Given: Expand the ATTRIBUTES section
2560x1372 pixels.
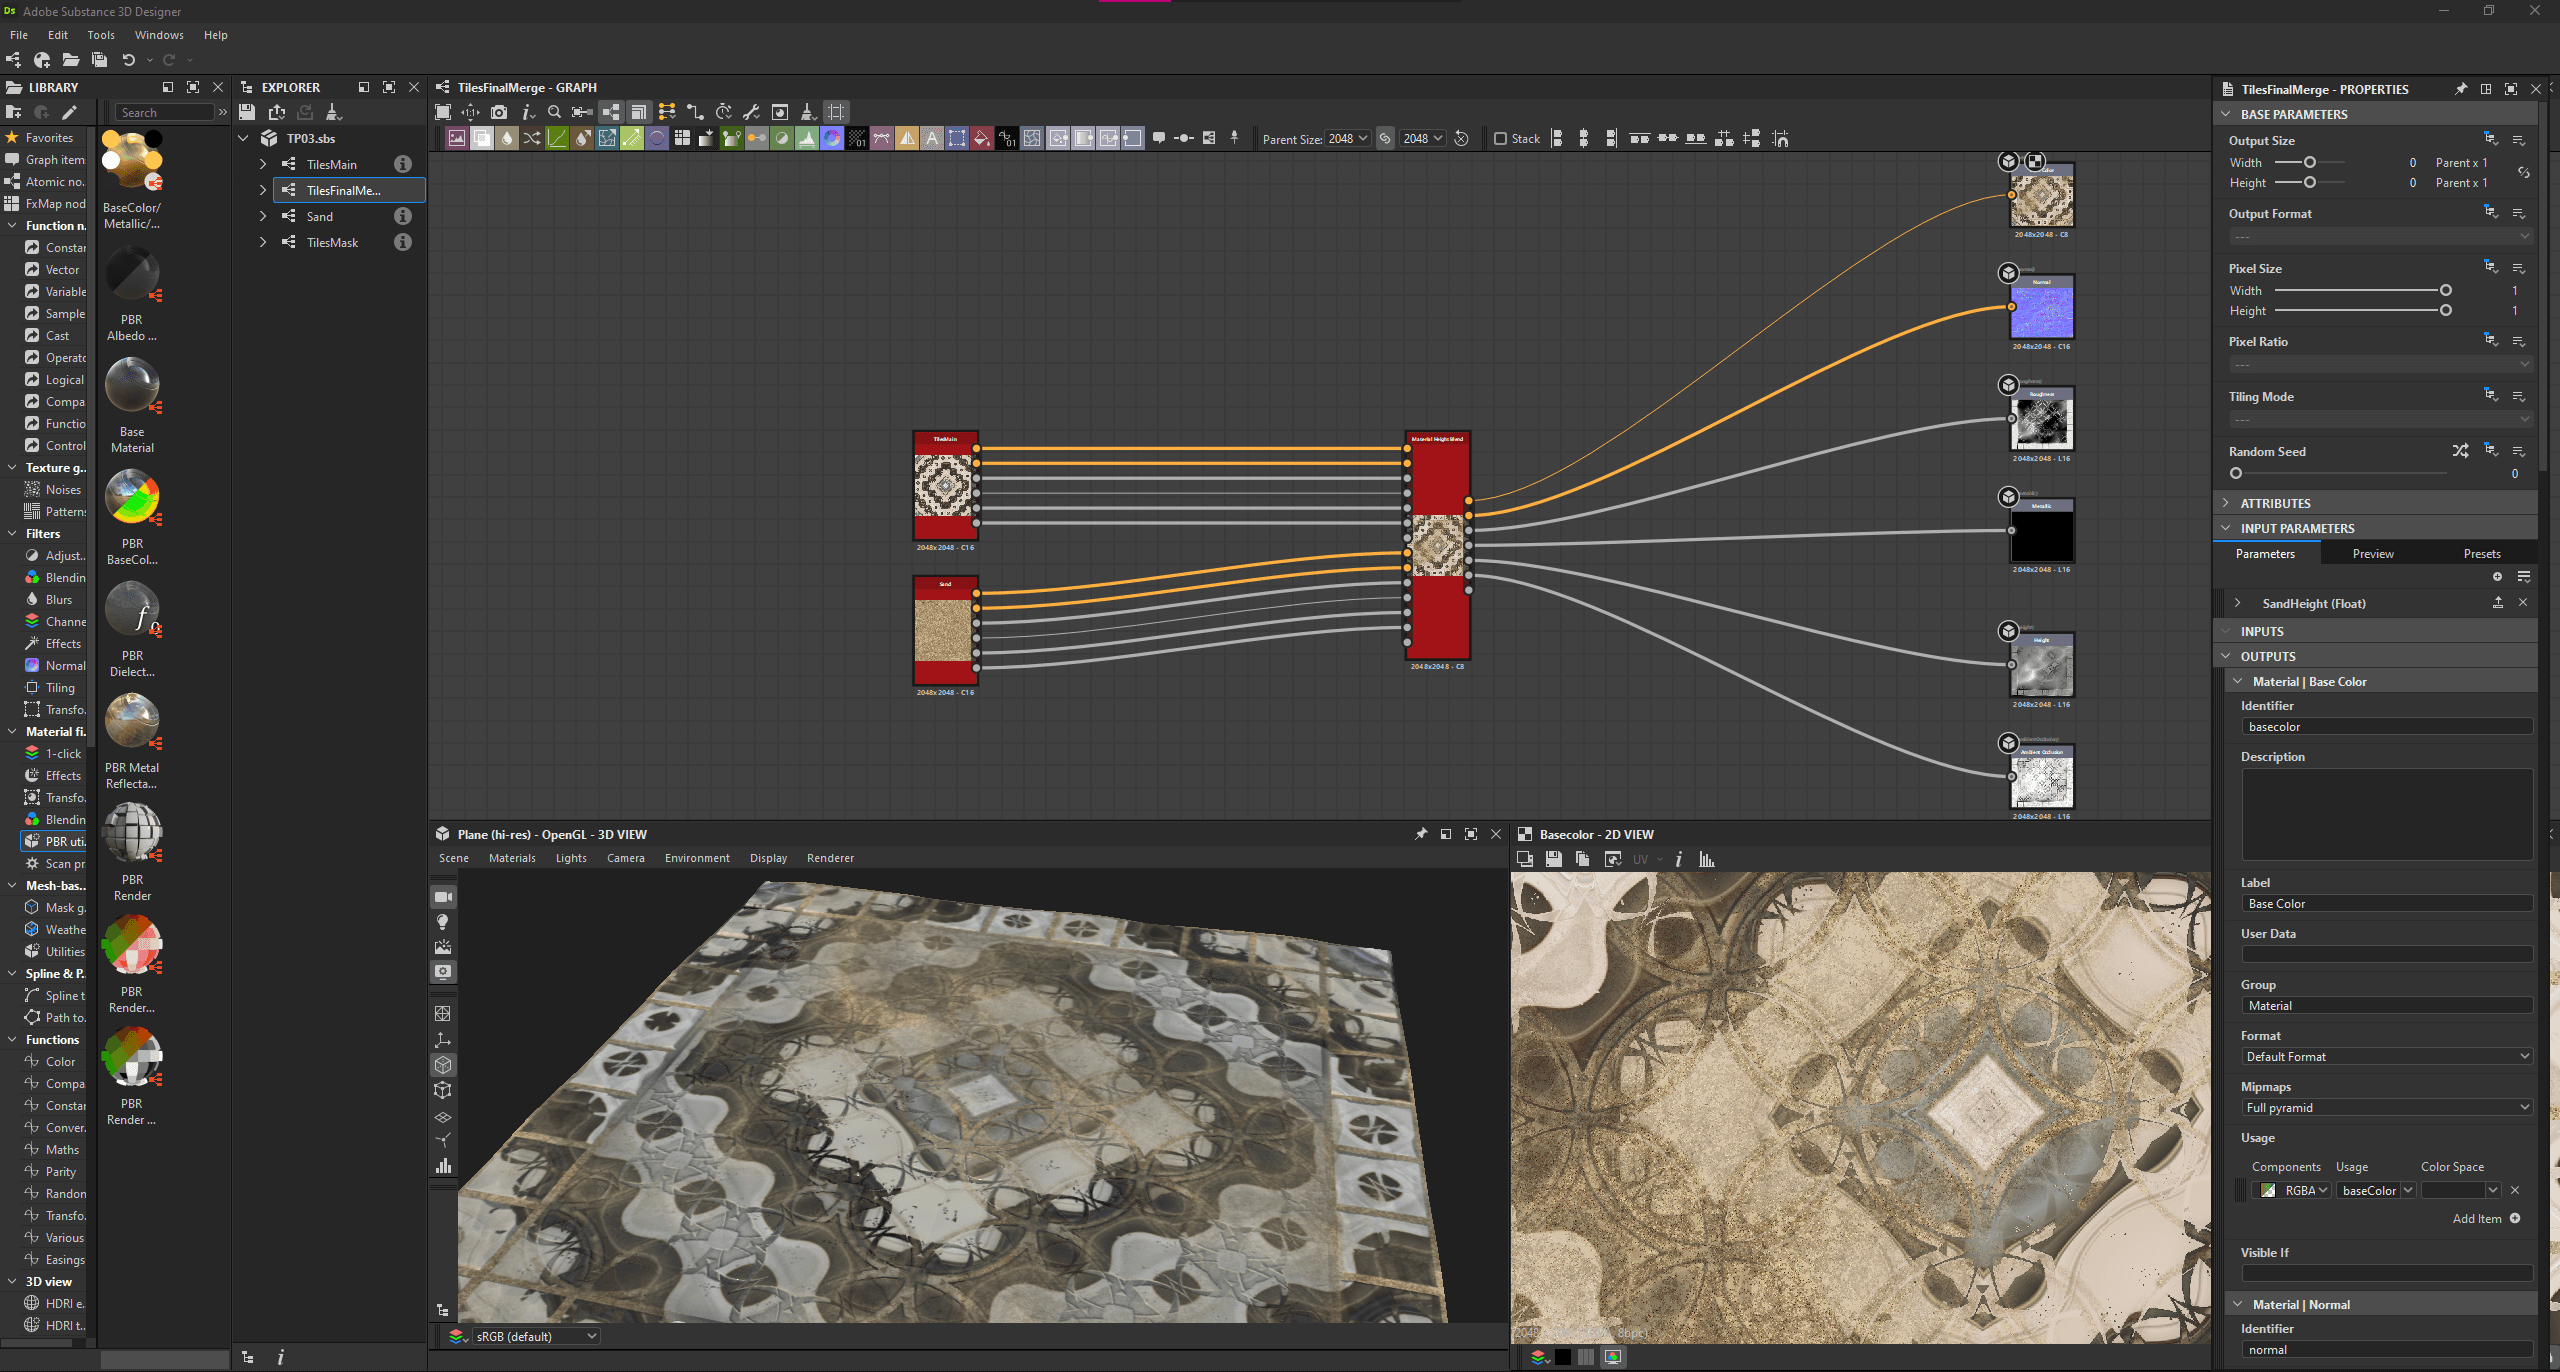Looking at the screenshot, I should pyautogui.click(x=2226, y=503).
